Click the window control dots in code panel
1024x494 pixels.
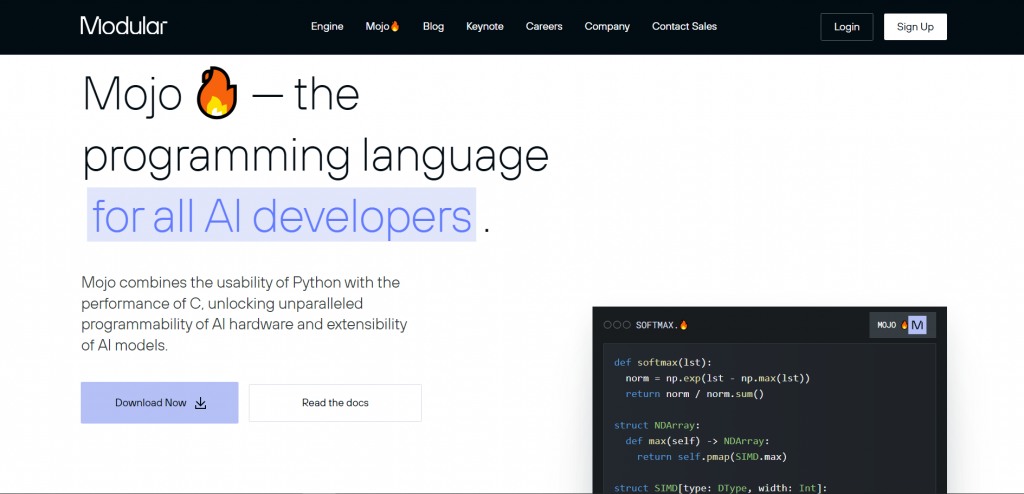pos(617,325)
